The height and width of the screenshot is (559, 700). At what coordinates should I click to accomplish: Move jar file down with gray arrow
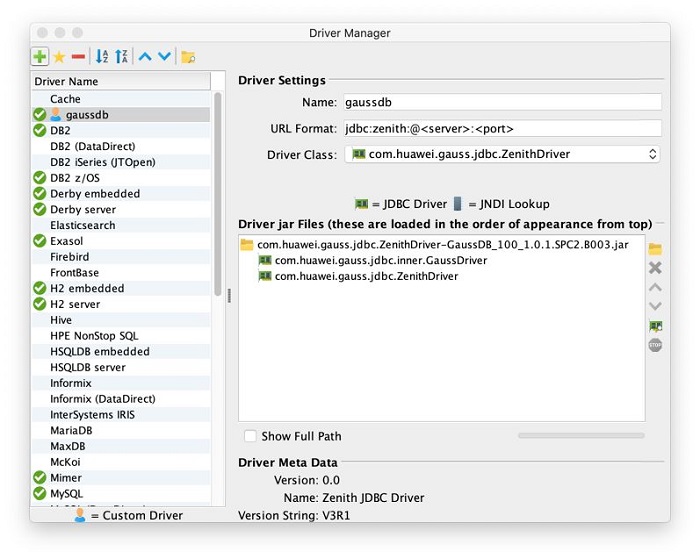coord(655,306)
